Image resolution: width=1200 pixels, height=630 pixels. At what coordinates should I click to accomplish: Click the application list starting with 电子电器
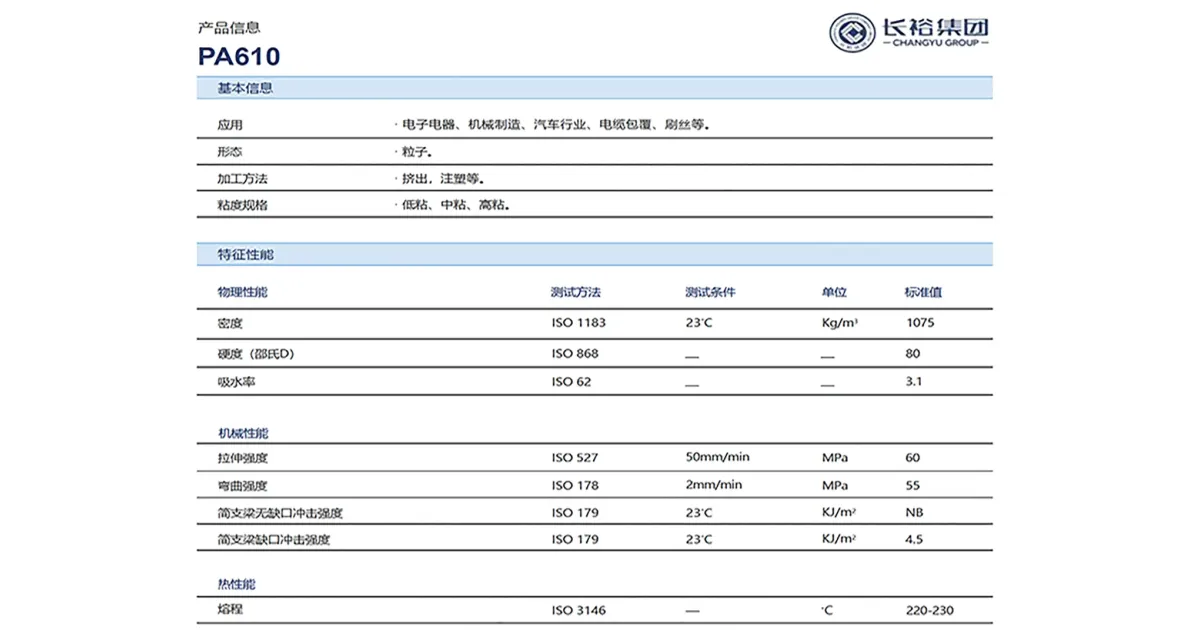555,126
